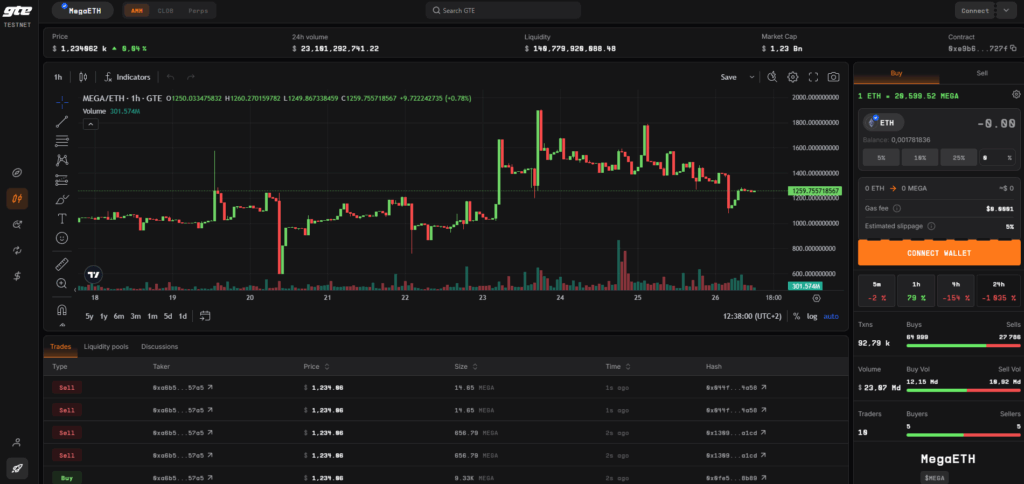Open the MegaETH network selector
1024x484 pixels.
pyautogui.click(x=83, y=10)
